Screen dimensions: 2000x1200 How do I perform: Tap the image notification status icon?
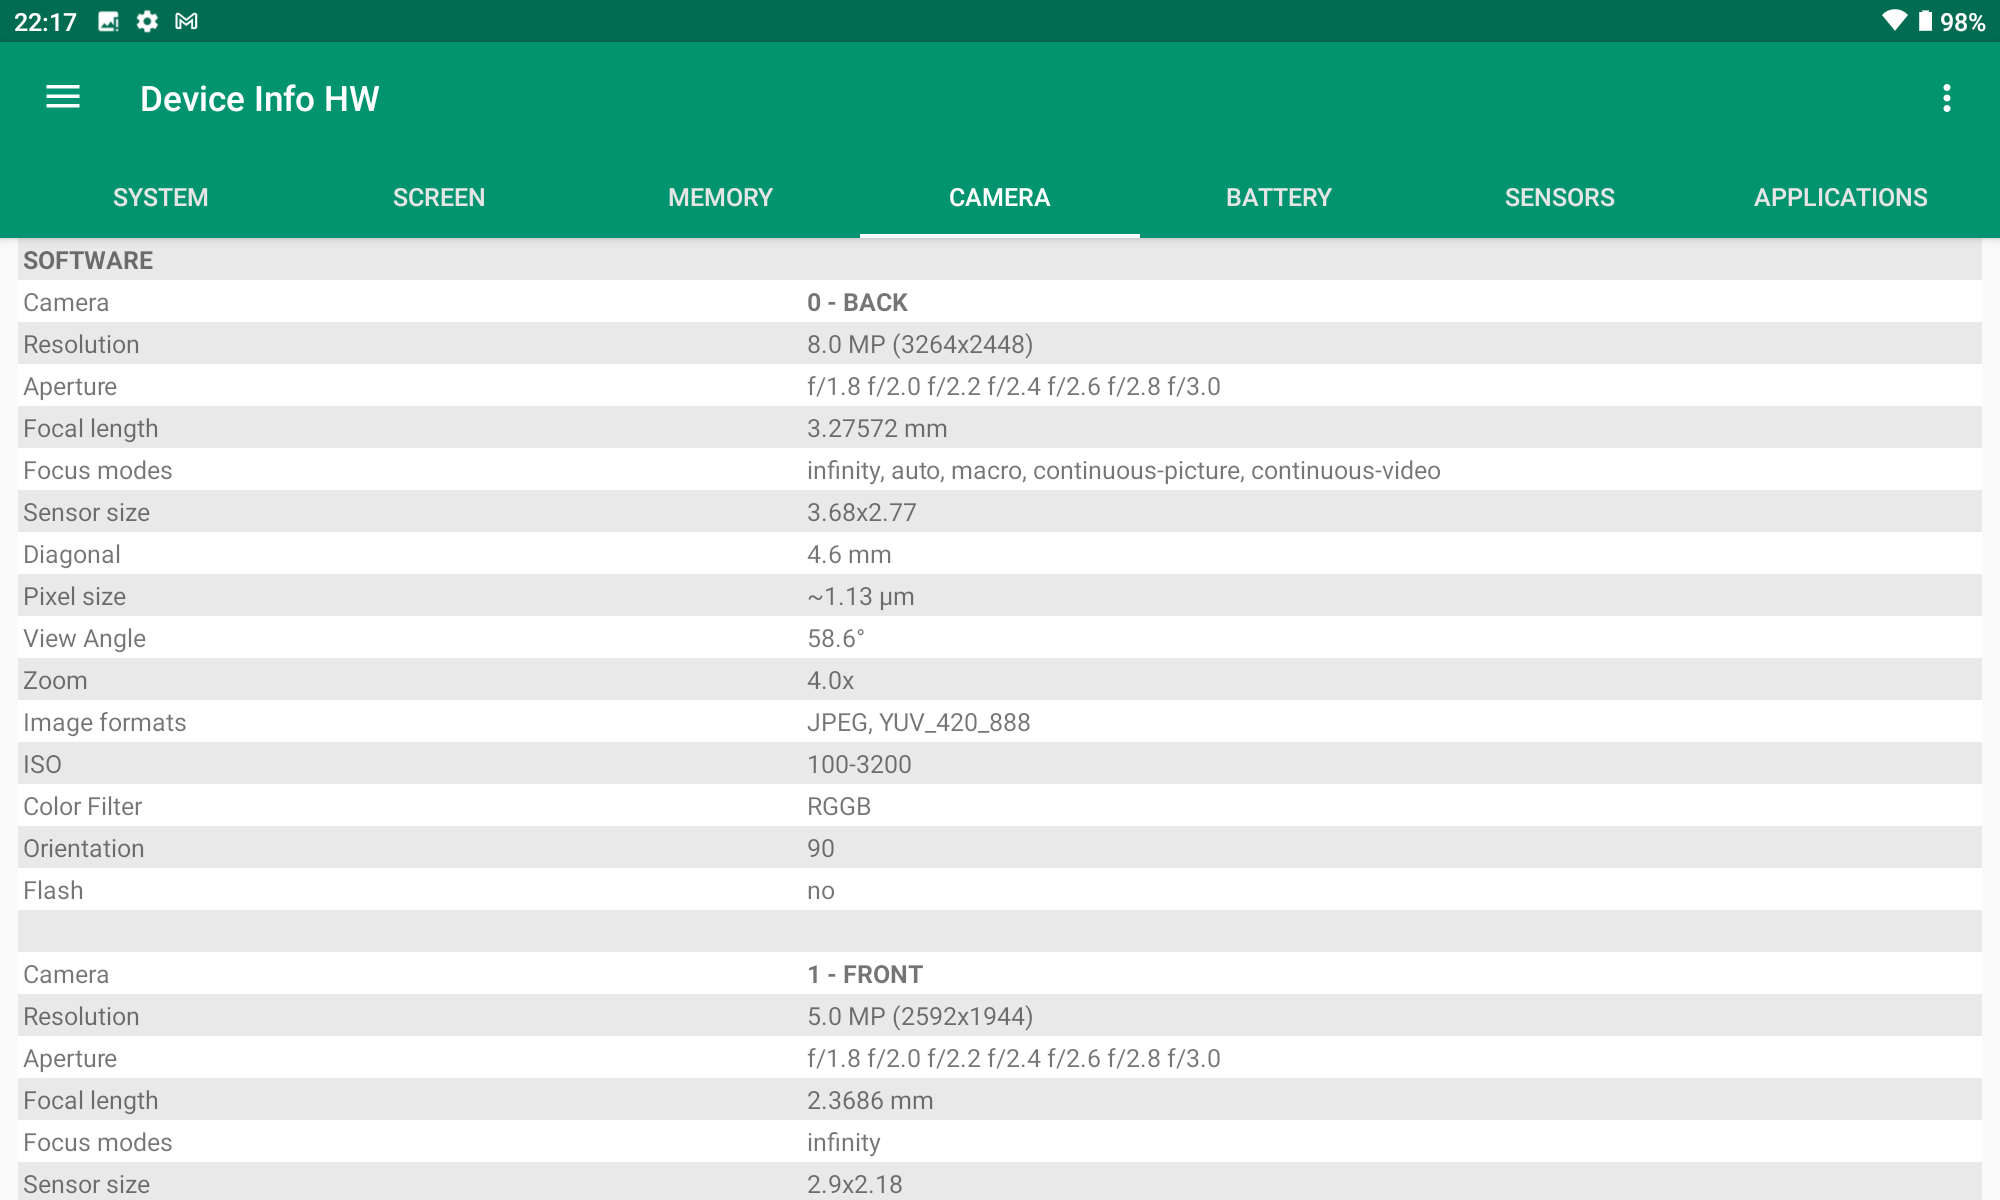[109, 21]
